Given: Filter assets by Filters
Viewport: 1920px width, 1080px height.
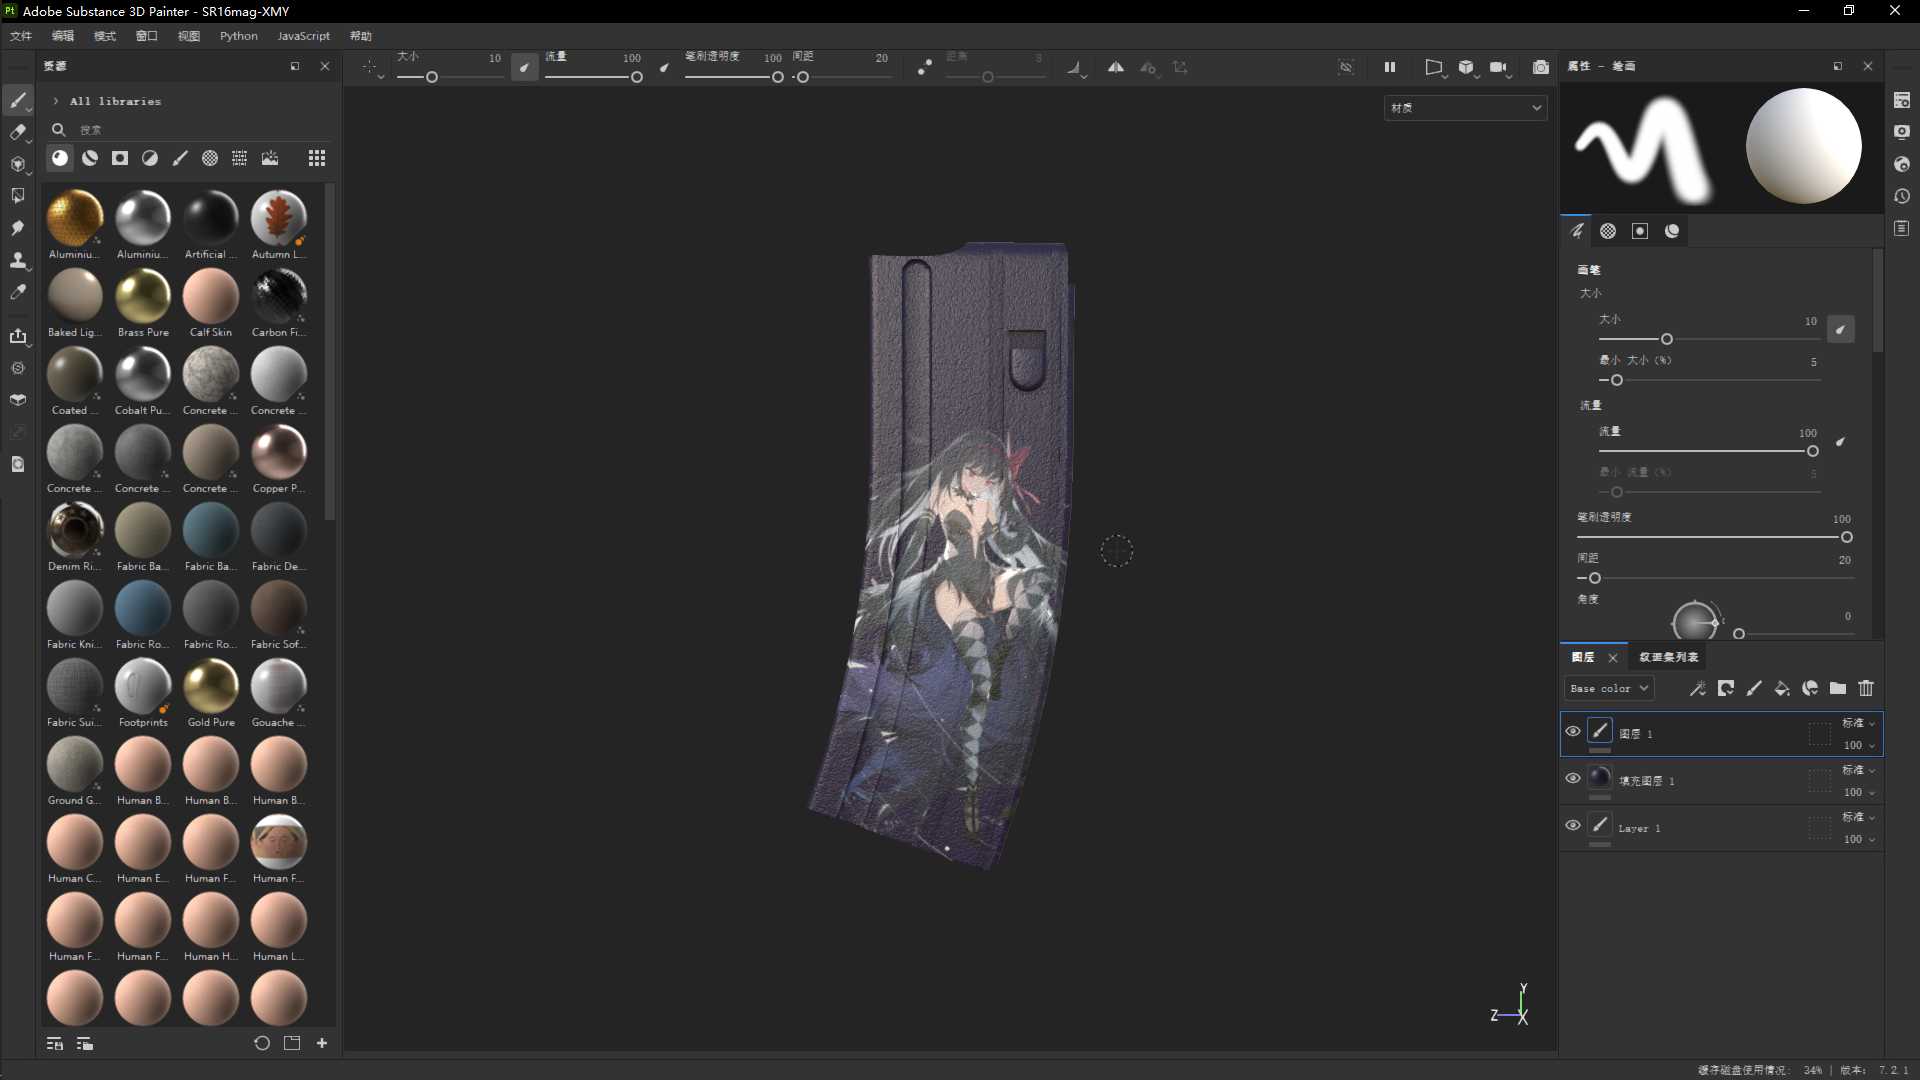Looking at the screenshot, I should click(150, 158).
